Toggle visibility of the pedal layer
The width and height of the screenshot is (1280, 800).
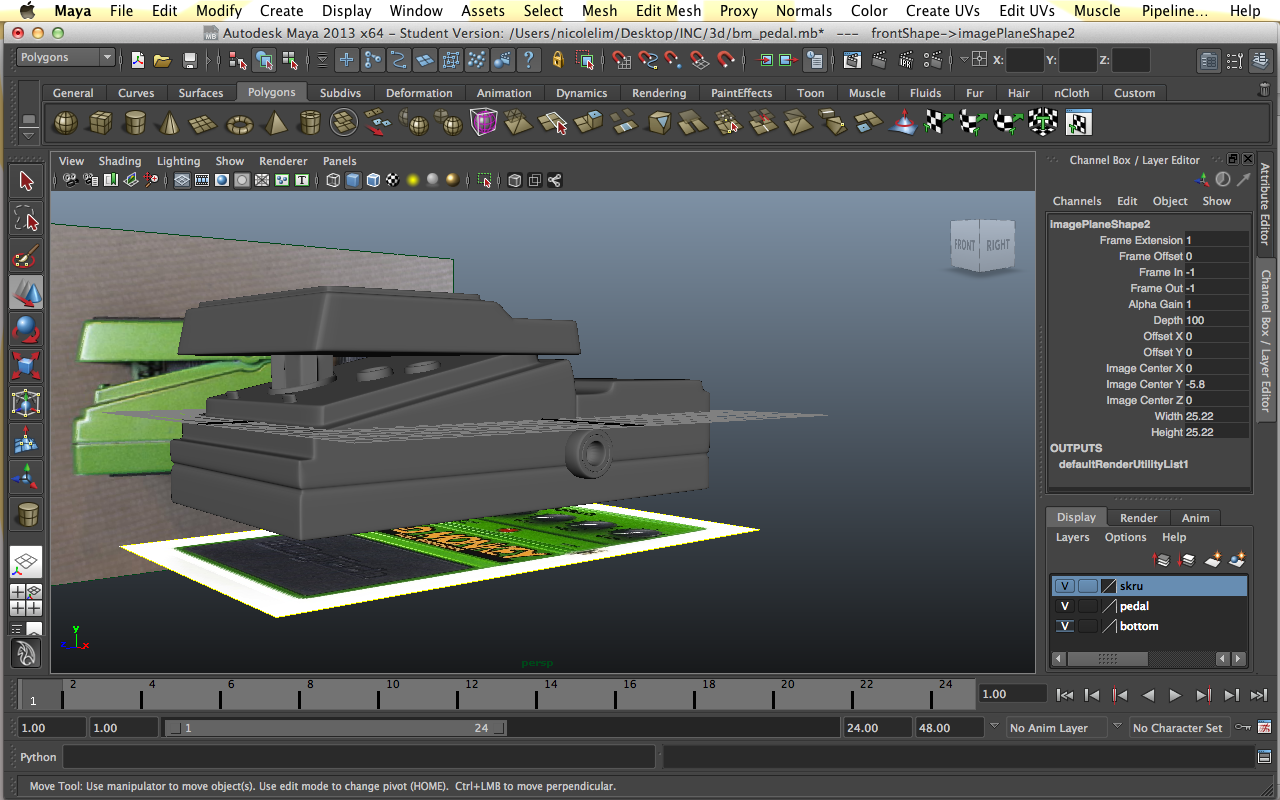point(1065,606)
